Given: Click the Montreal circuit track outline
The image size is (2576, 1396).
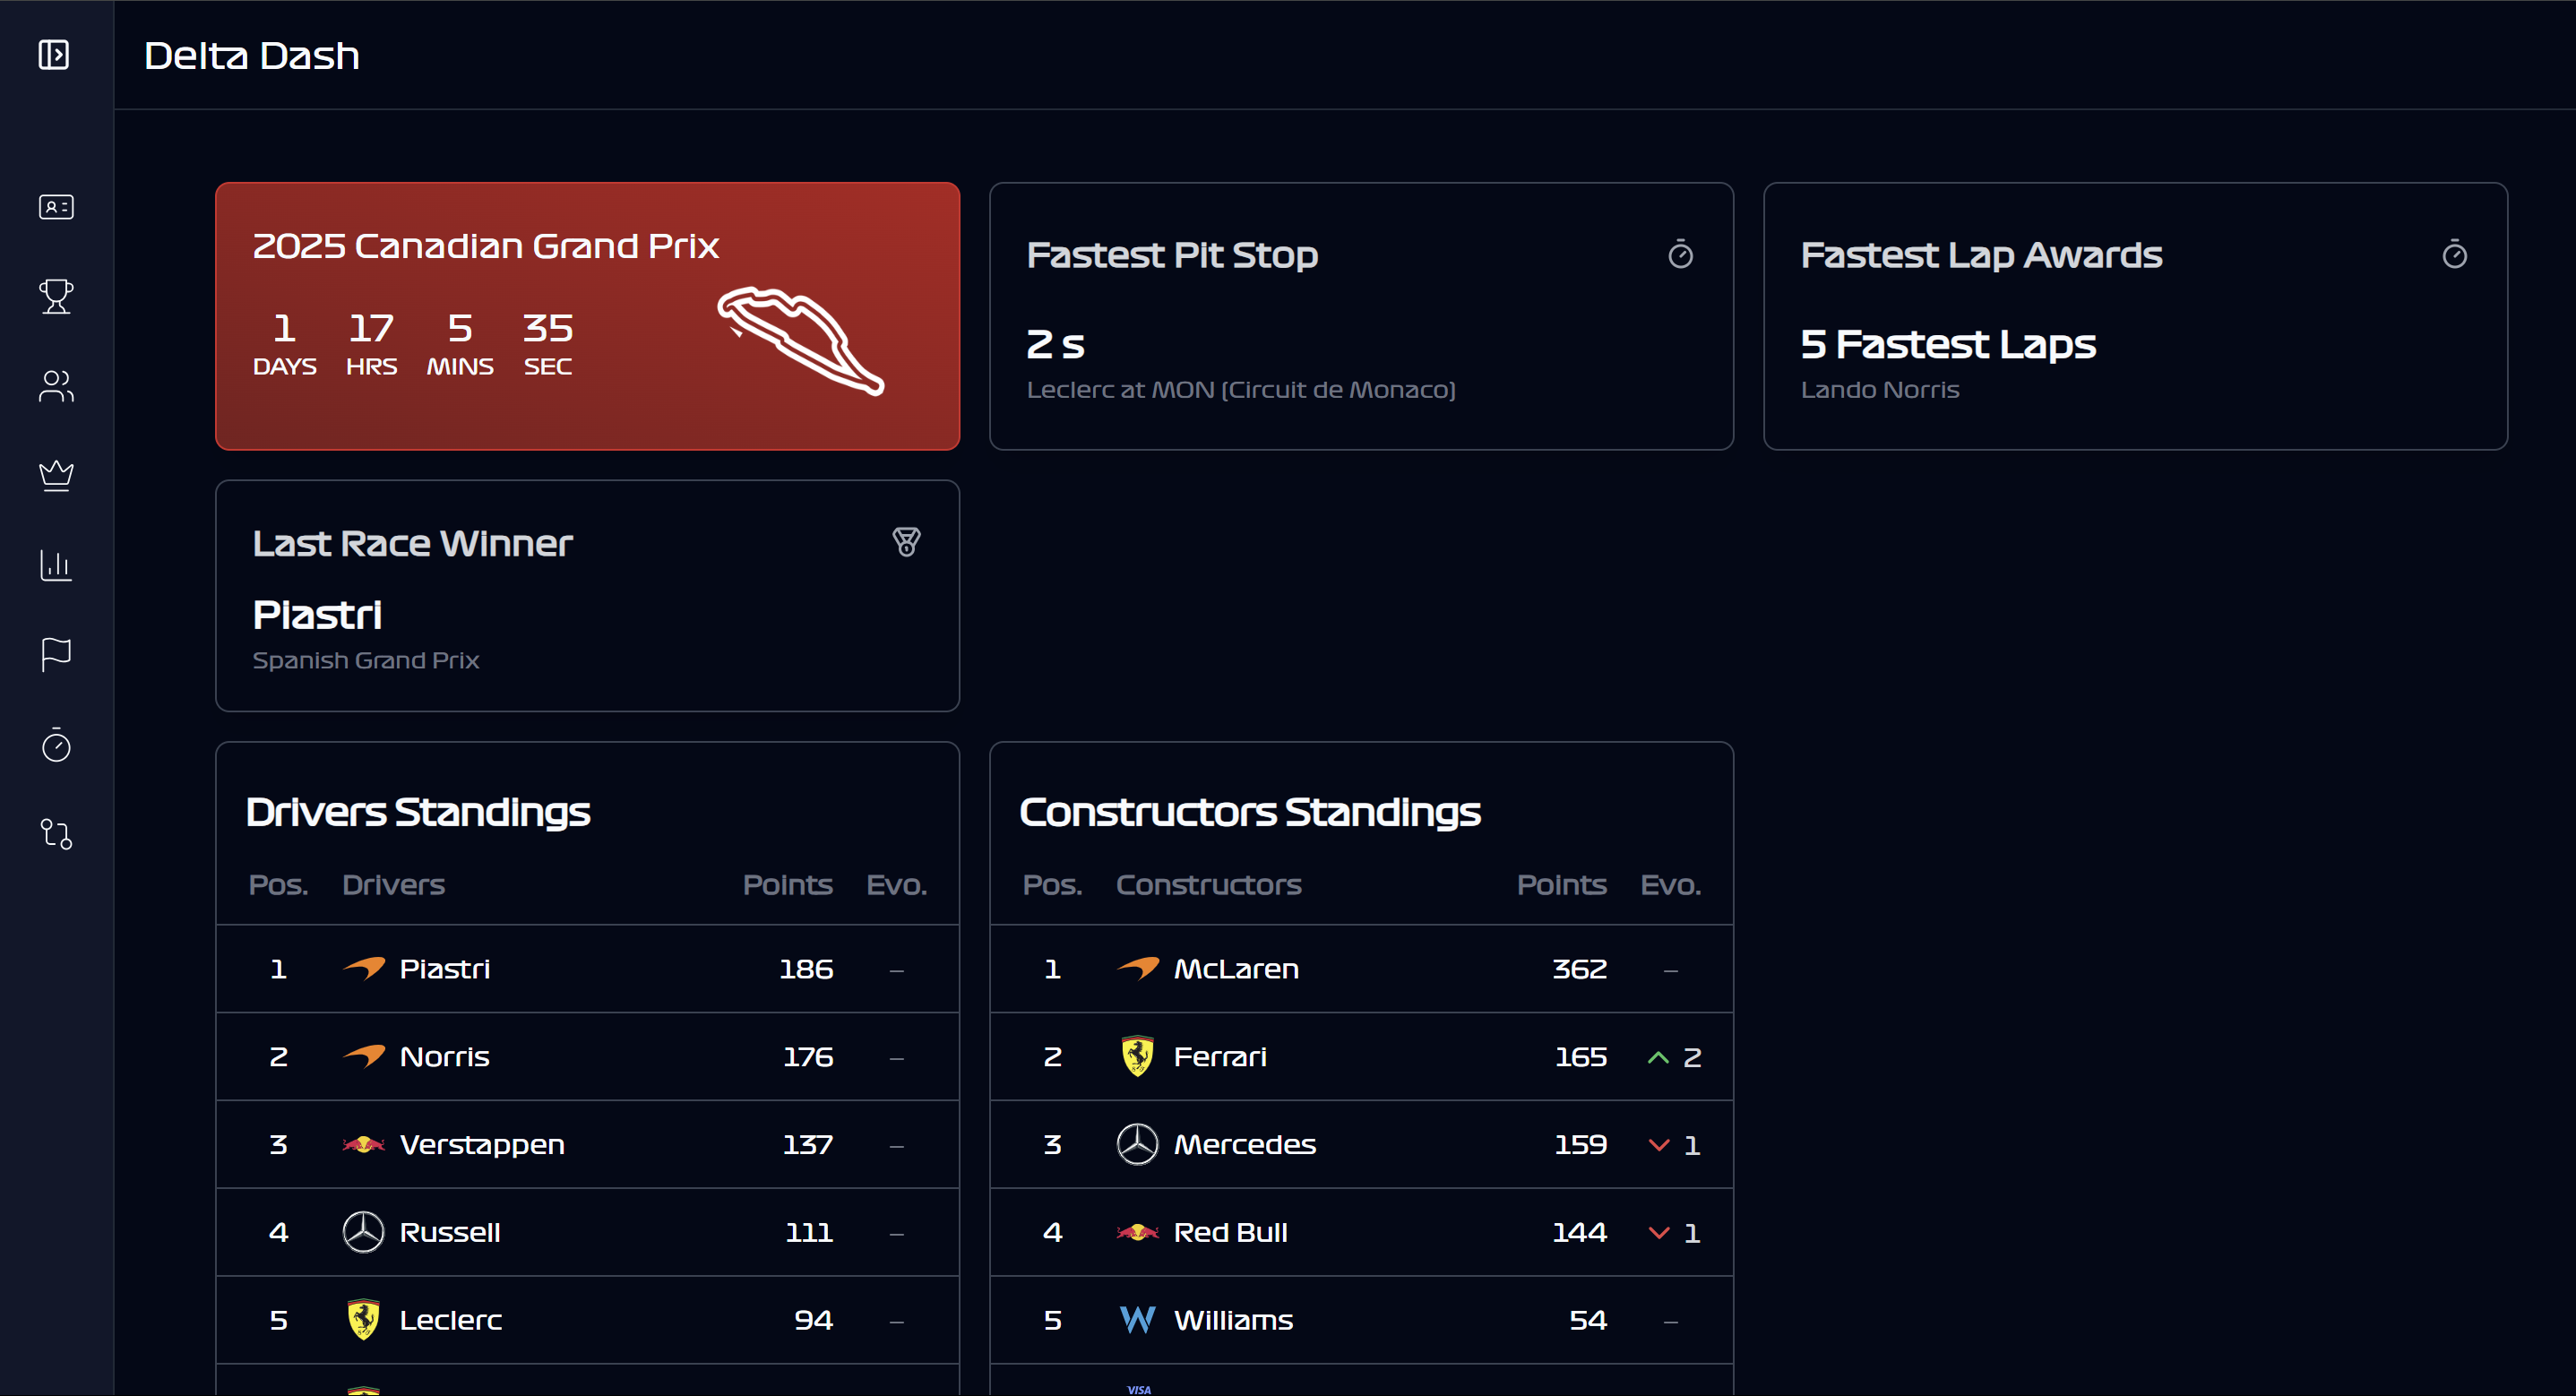Looking at the screenshot, I should click(x=800, y=340).
